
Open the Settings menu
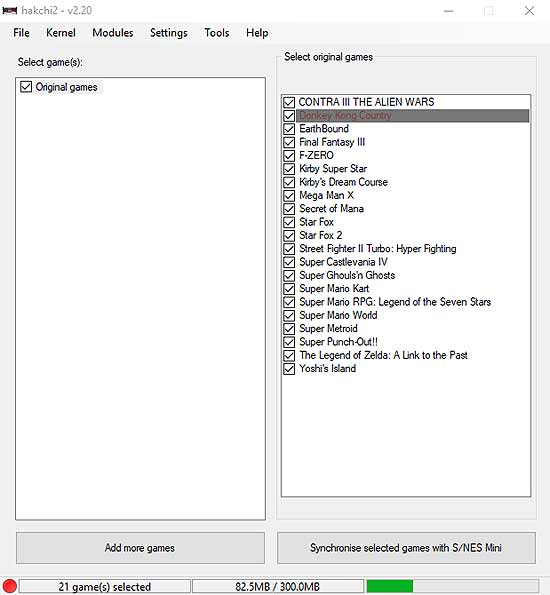(169, 33)
